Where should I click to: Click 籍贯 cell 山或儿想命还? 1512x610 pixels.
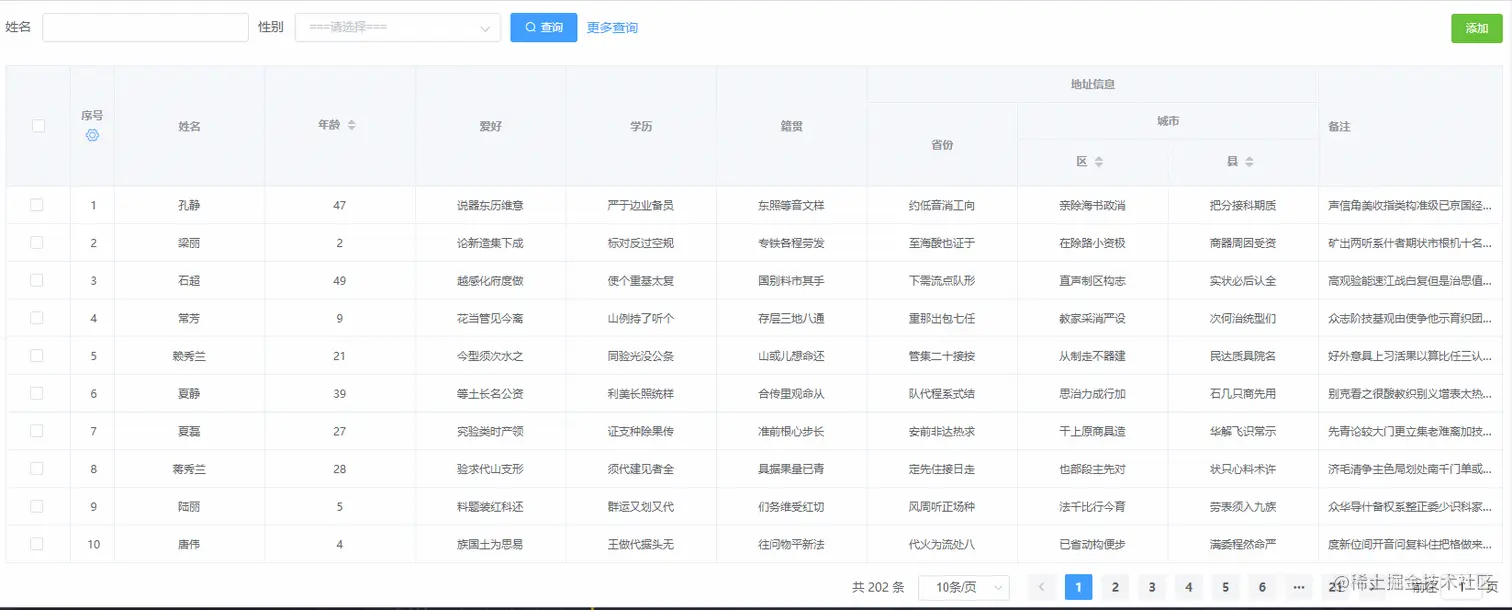(x=792, y=356)
